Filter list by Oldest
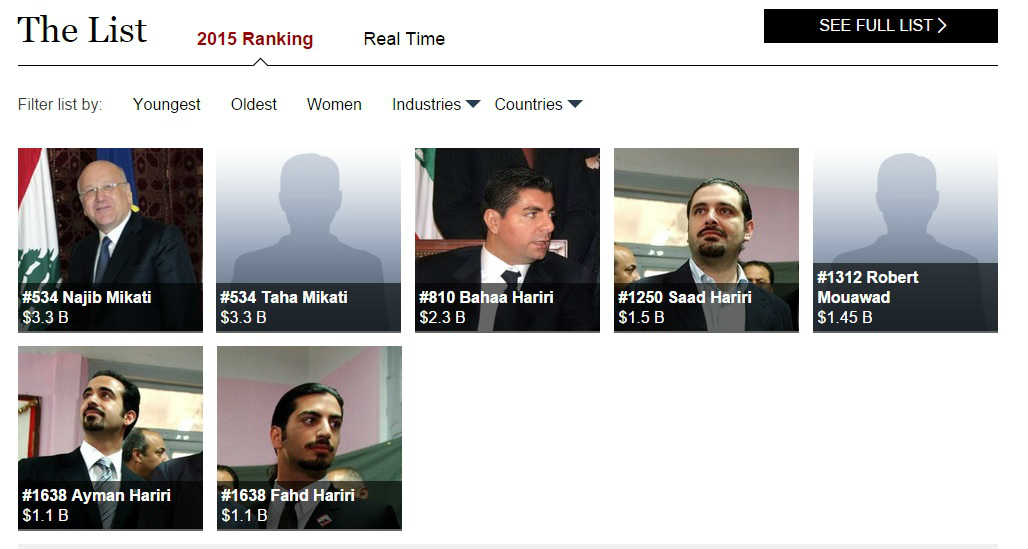This screenshot has width=1028, height=549. point(254,104)
